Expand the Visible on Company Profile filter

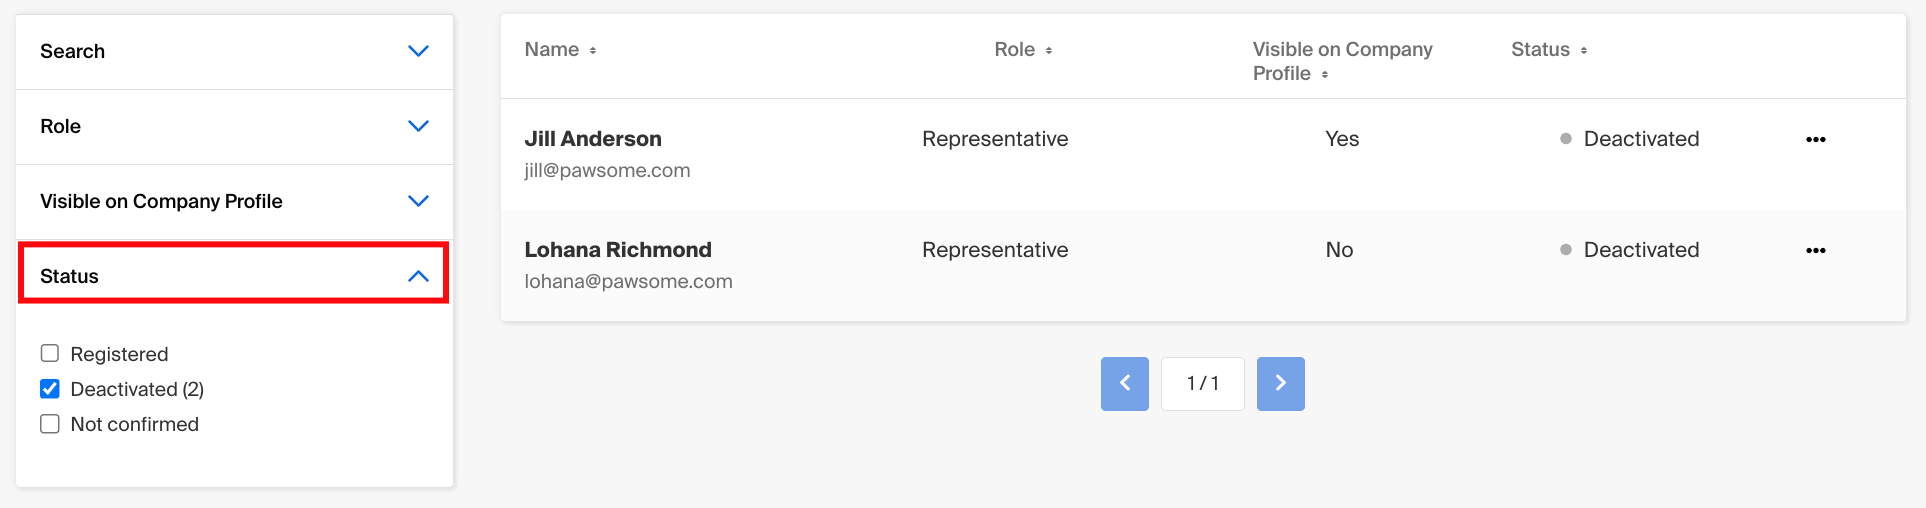click(418, 201)
